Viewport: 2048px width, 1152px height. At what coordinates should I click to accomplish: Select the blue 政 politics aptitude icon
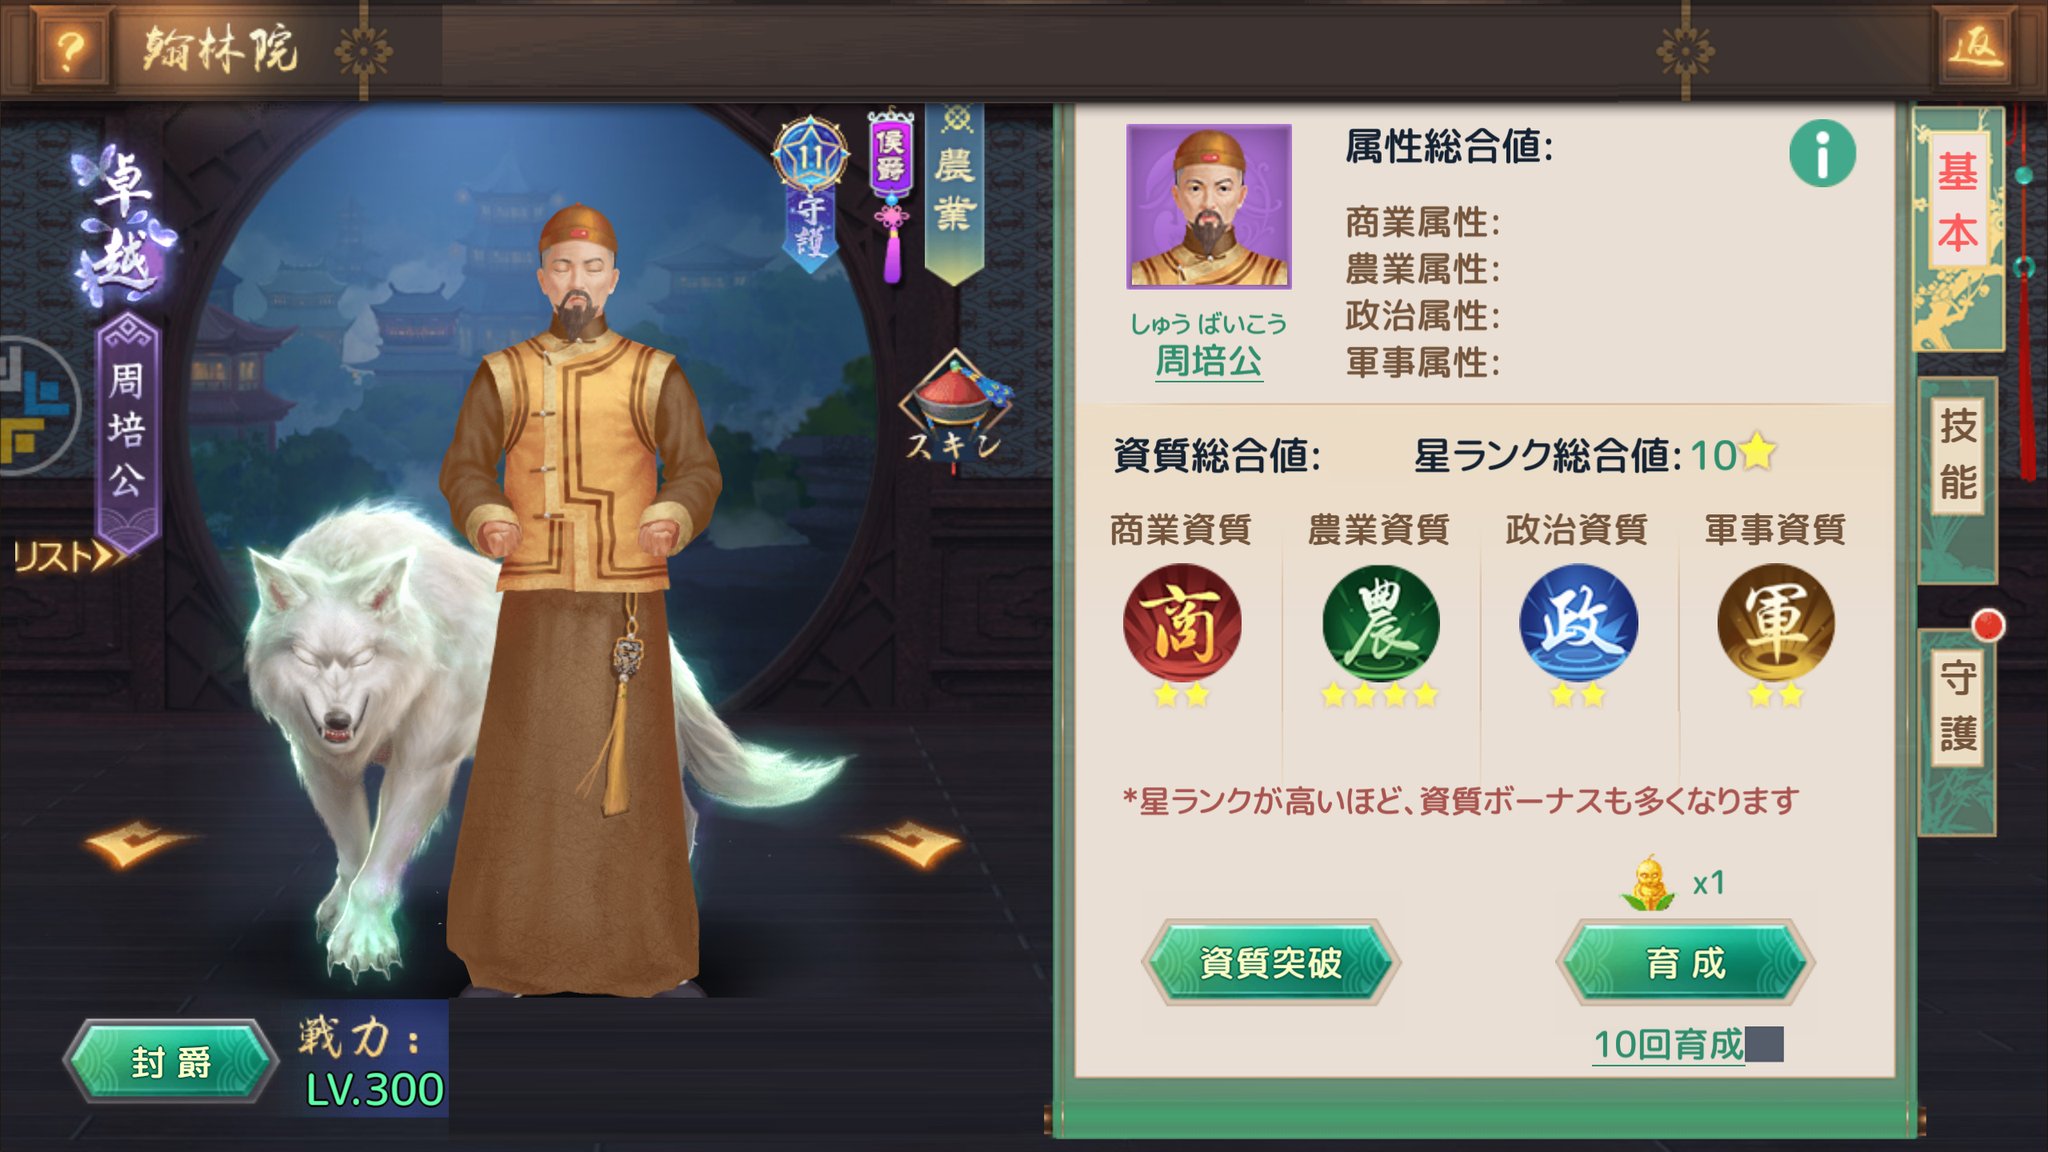1578,624
